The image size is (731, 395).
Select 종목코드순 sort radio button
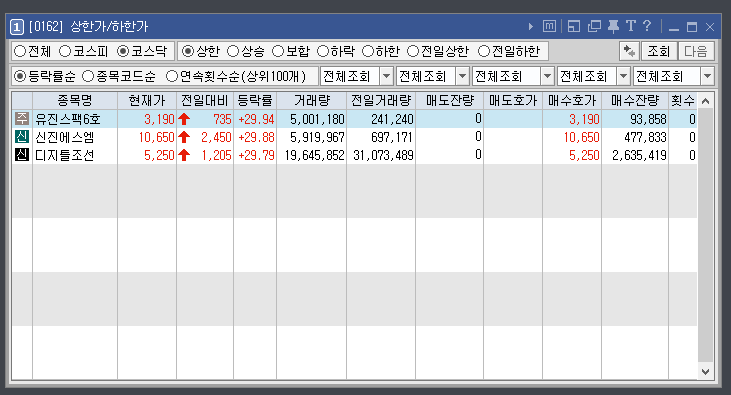[88, 76]
